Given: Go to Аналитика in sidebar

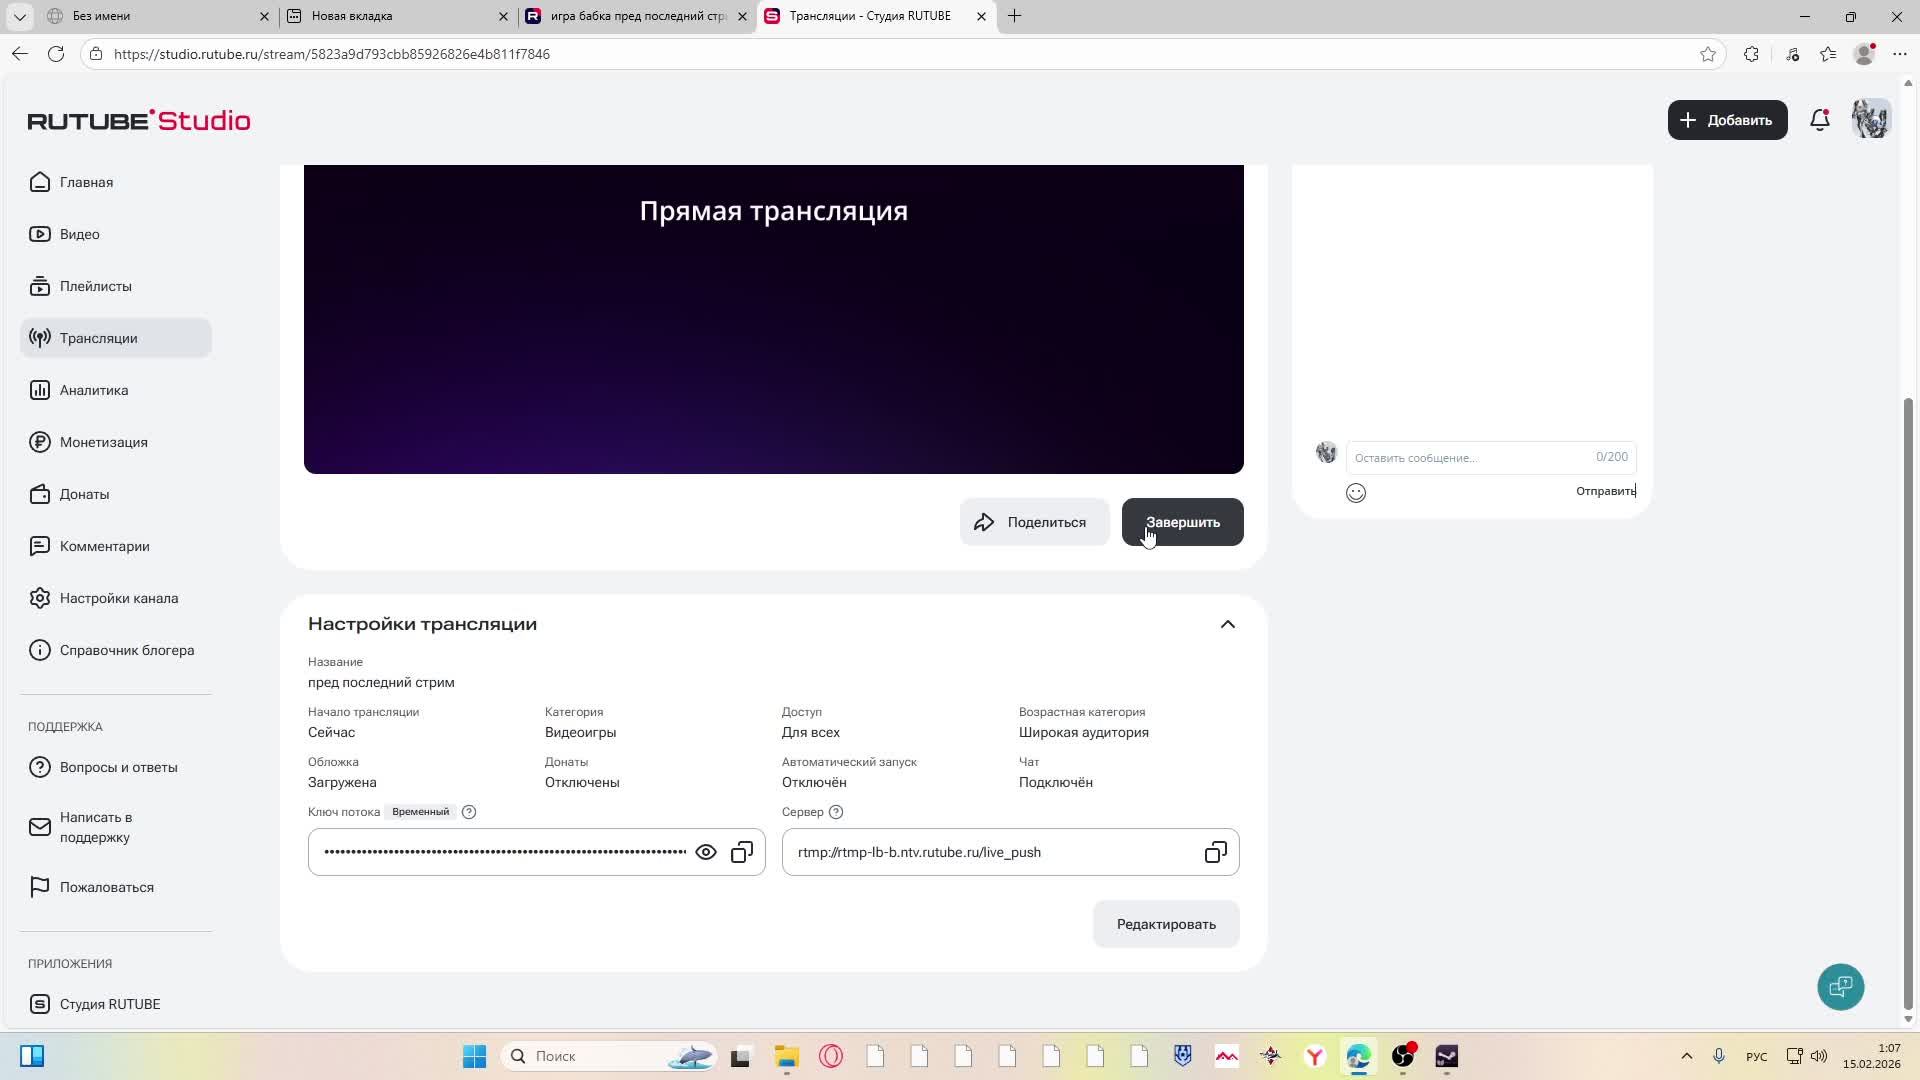Looking at the screenshot, I should click(94, 390).
